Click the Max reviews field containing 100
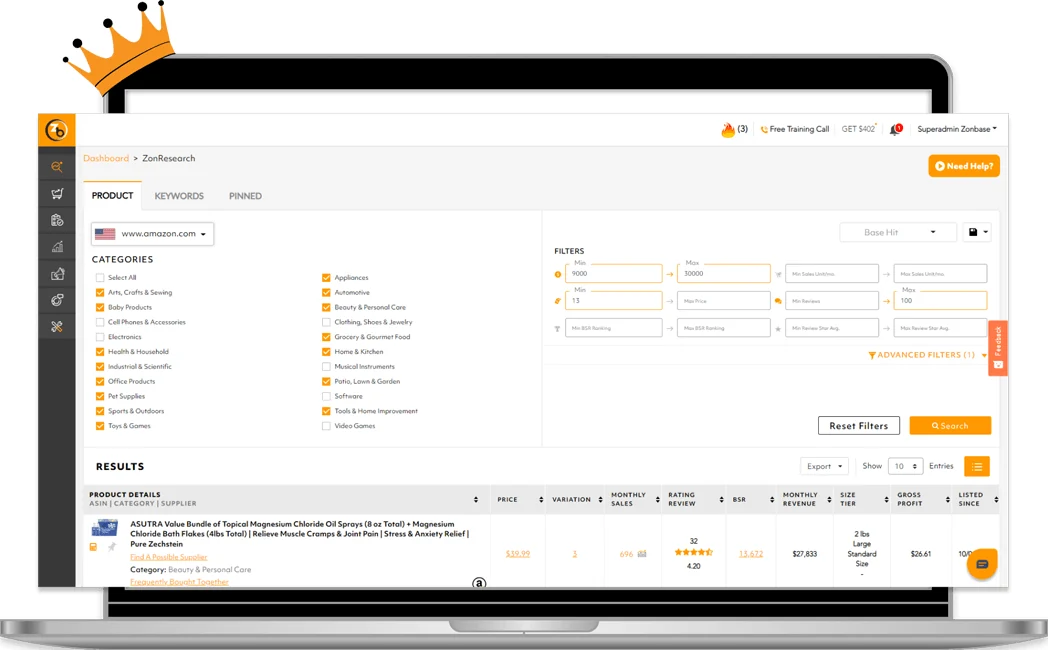This screenshot has width=1048, height=650. tap(940, 301)
